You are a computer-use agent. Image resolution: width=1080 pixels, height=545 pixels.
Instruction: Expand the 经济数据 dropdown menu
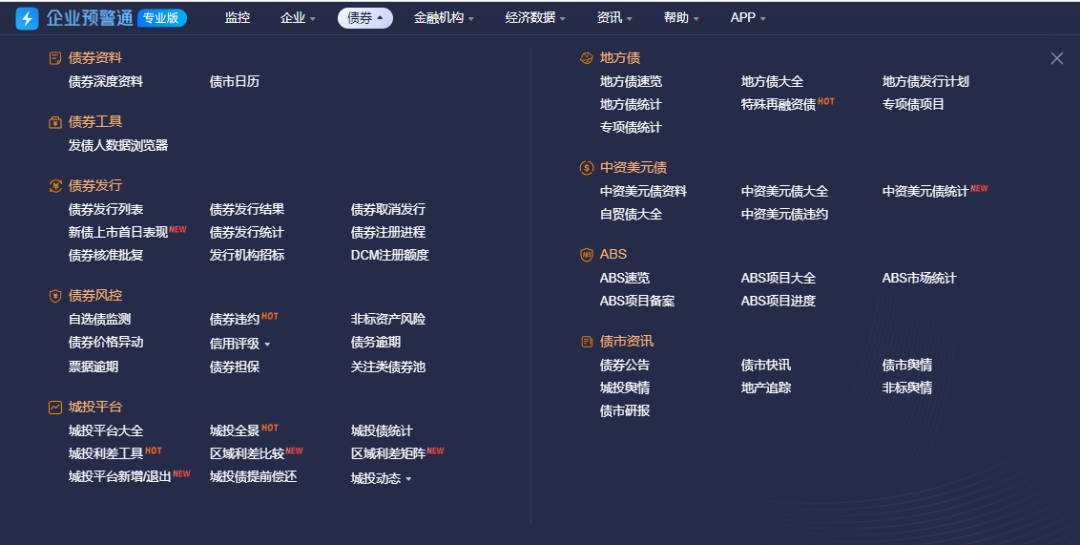tap(535, 18)
